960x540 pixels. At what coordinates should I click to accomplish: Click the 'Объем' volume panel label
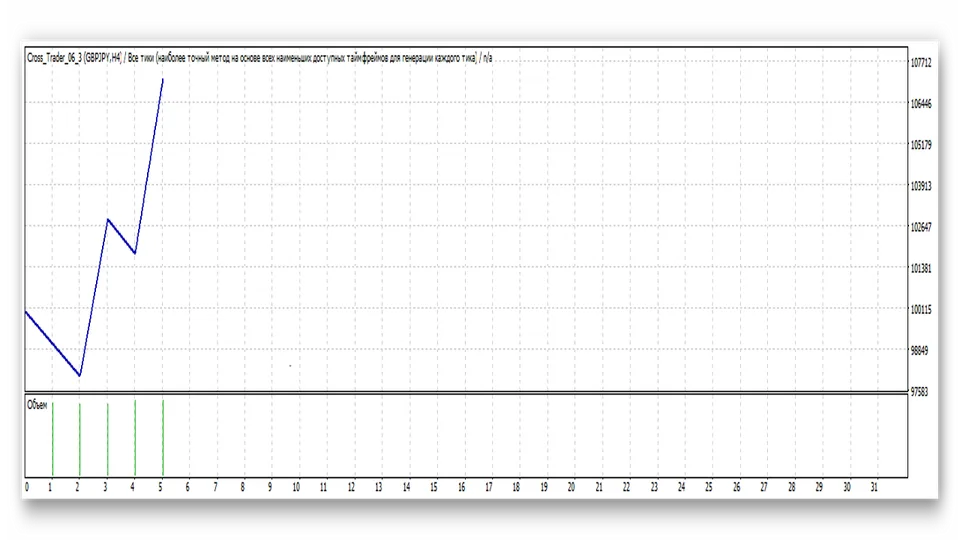37,405
